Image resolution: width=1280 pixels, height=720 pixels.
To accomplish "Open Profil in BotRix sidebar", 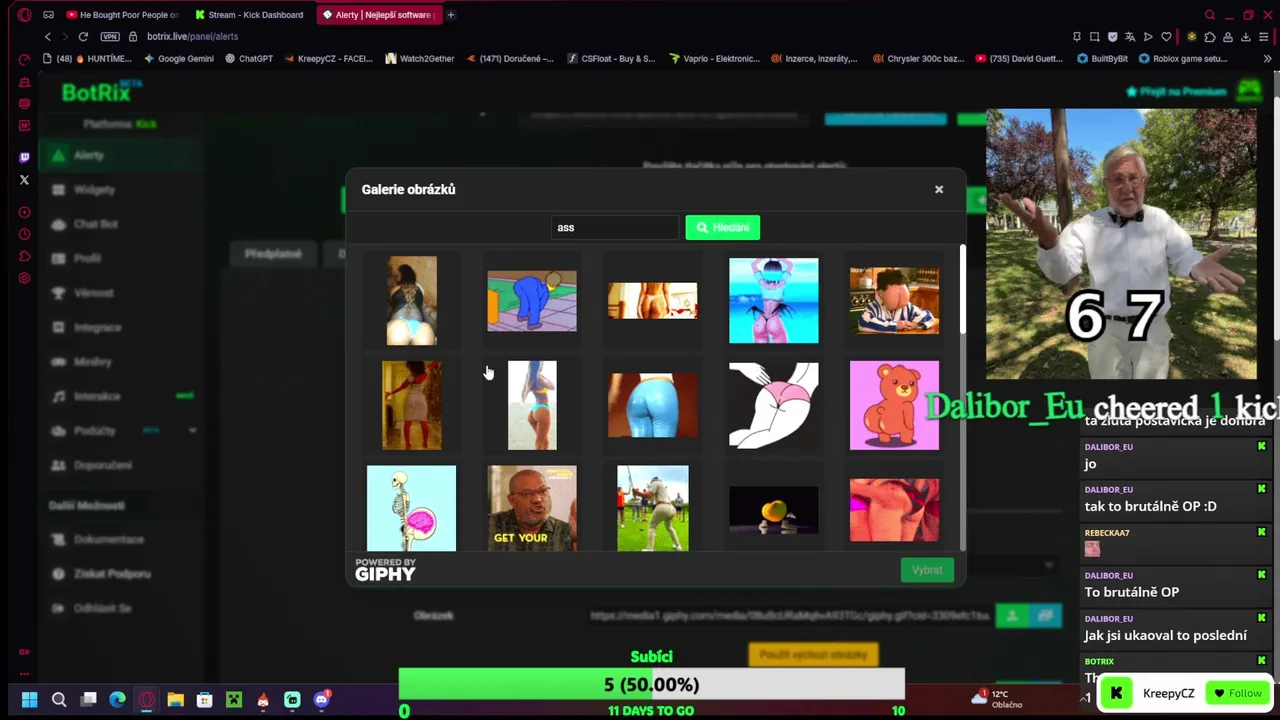I will pos(87,258).
